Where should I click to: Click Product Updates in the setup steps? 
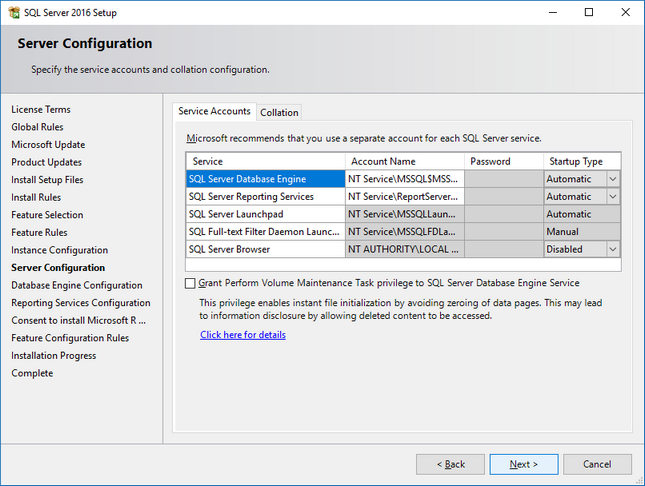46,163
